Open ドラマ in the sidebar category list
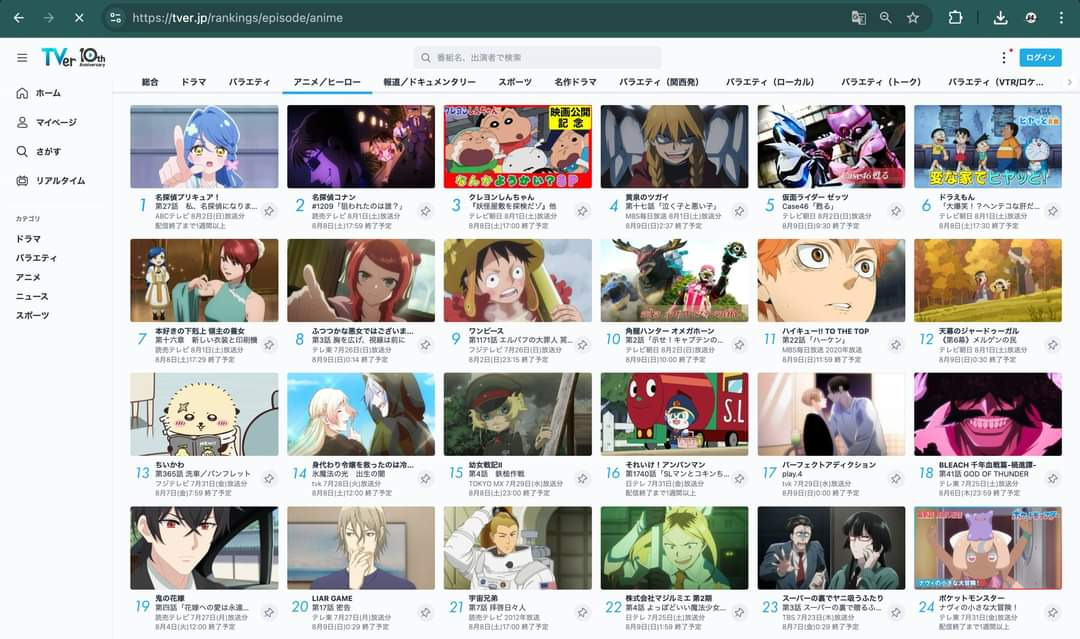The image size is (1080, 639). click(28, 239)
